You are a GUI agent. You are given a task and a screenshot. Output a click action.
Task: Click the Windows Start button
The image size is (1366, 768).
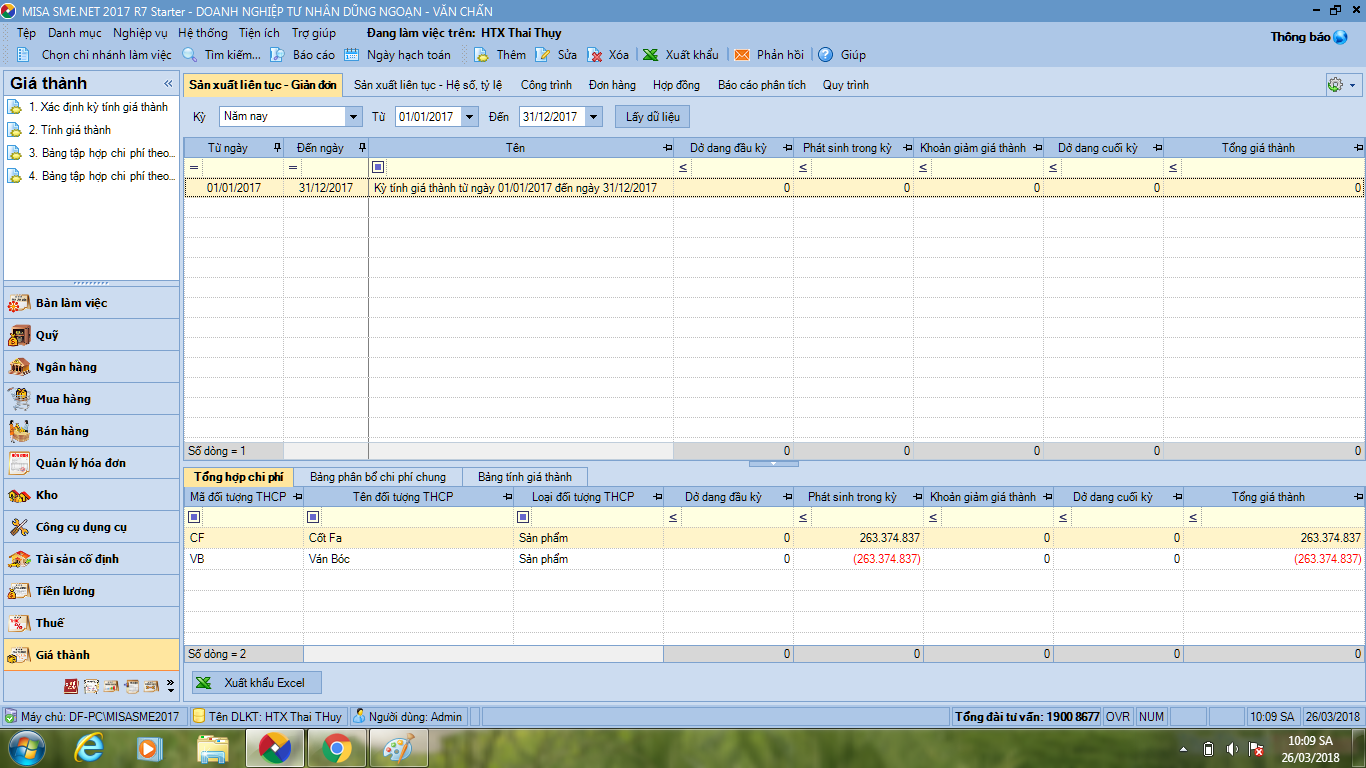(25, 747)
